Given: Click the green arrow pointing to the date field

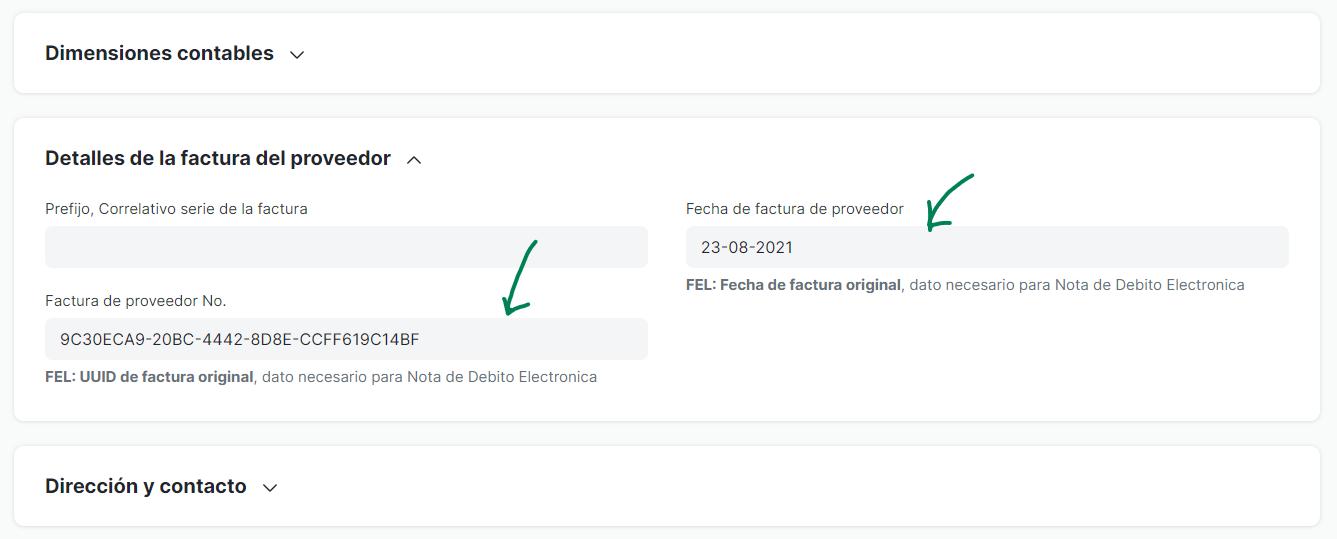Looking at the screenshot, I should (x=948, y=202).
